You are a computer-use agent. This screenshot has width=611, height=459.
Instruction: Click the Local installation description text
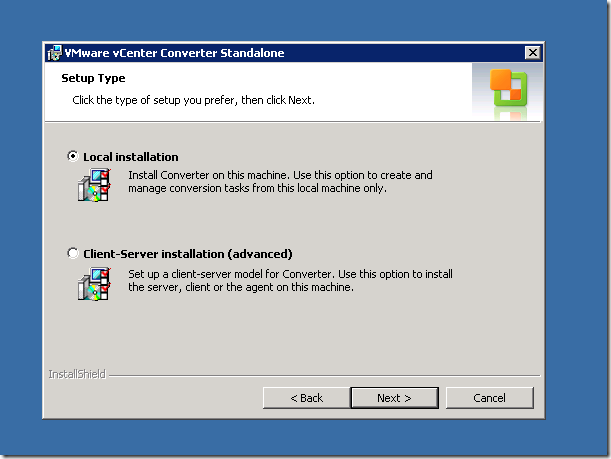[x=280, y=181]
